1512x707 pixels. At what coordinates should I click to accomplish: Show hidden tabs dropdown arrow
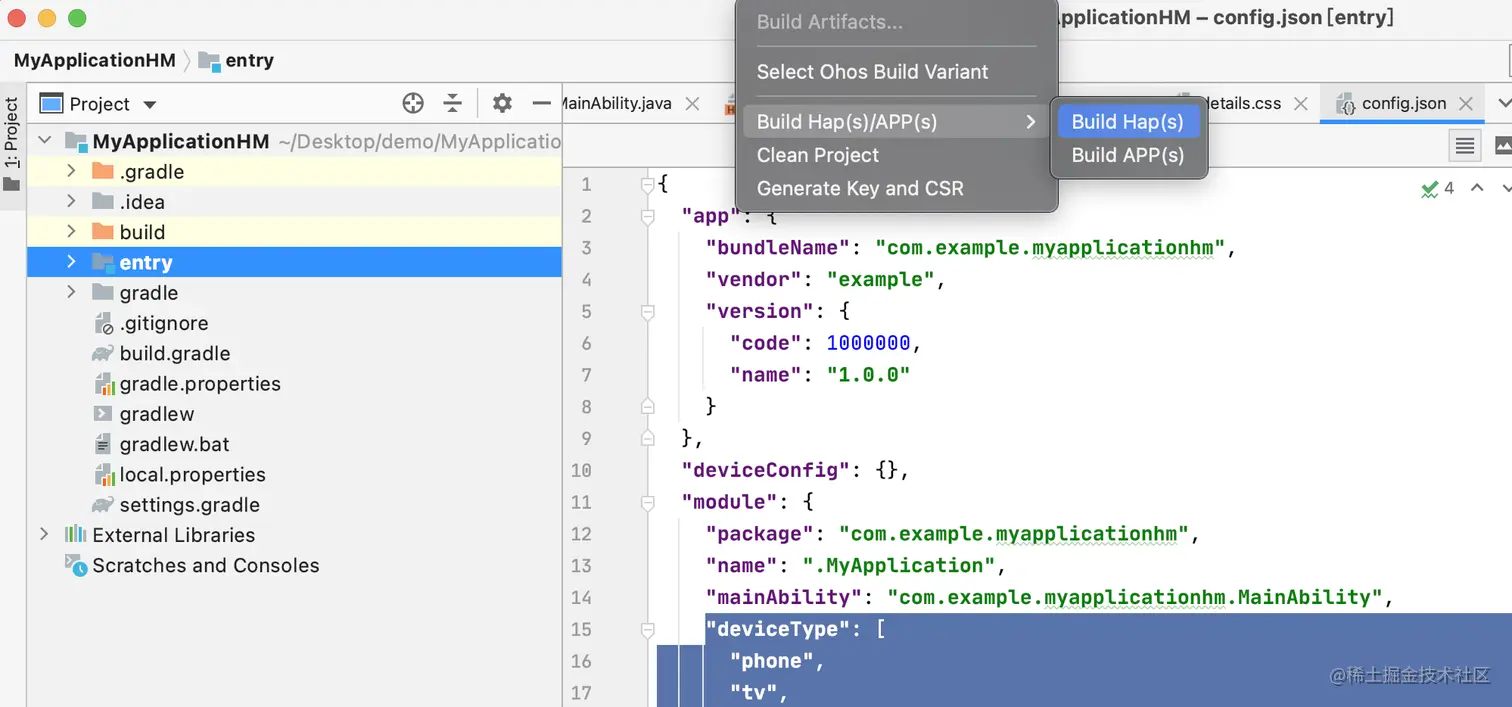tap(1503, 103)
